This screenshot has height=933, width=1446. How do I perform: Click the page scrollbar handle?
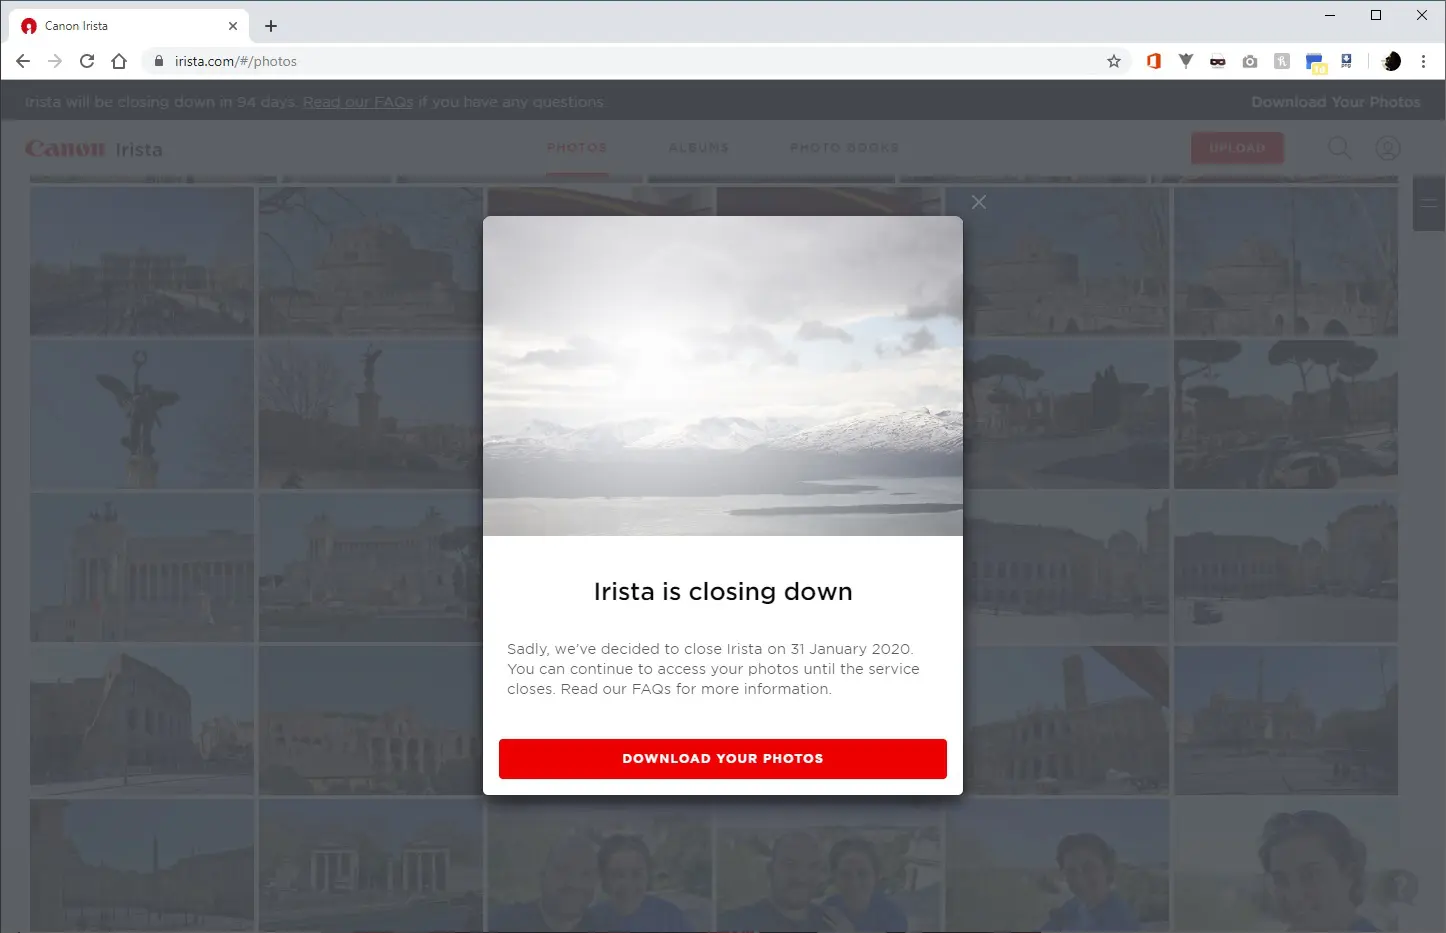[1428, 203]
